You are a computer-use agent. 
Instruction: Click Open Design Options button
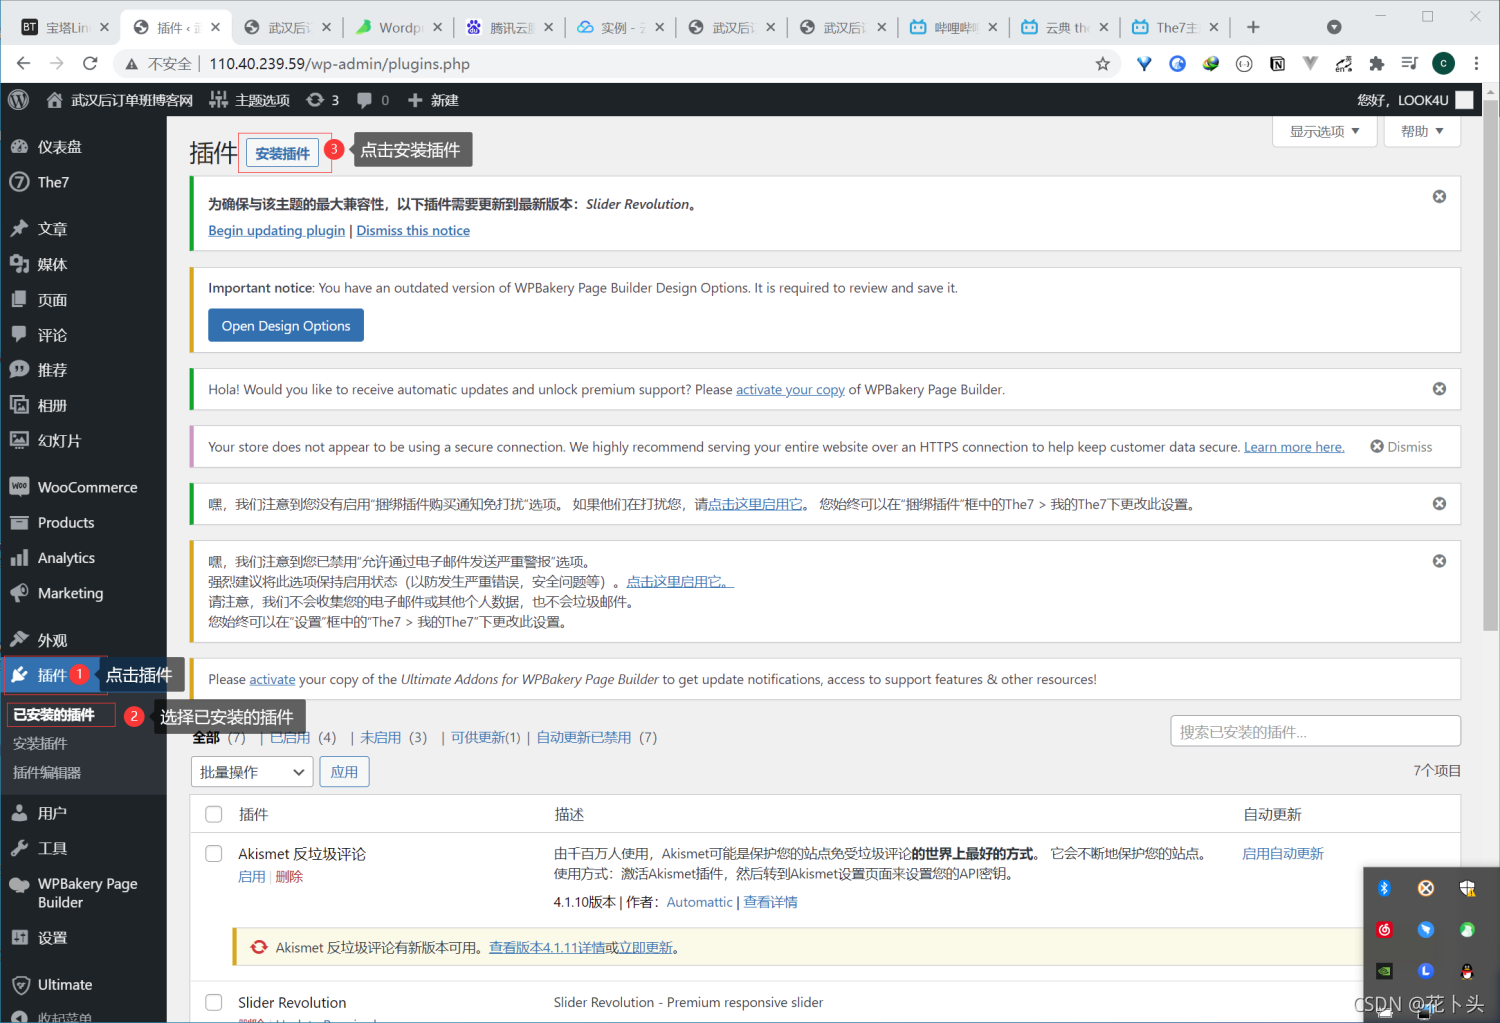[286, 326]
